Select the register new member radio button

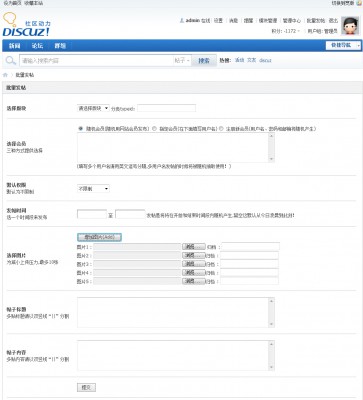[221, 128]
